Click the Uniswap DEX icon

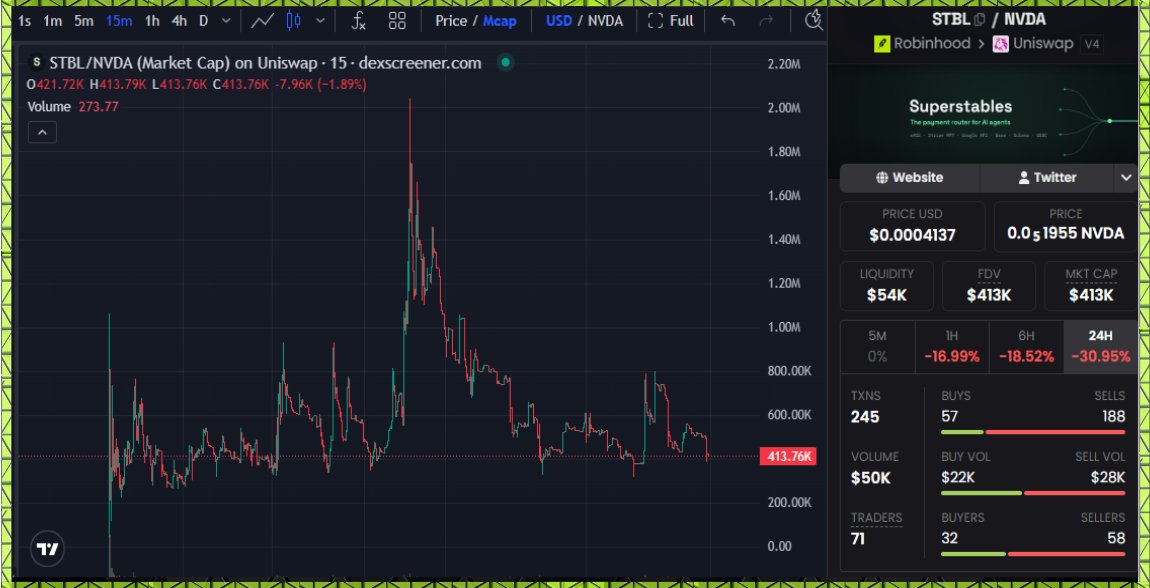(1001, 44)
